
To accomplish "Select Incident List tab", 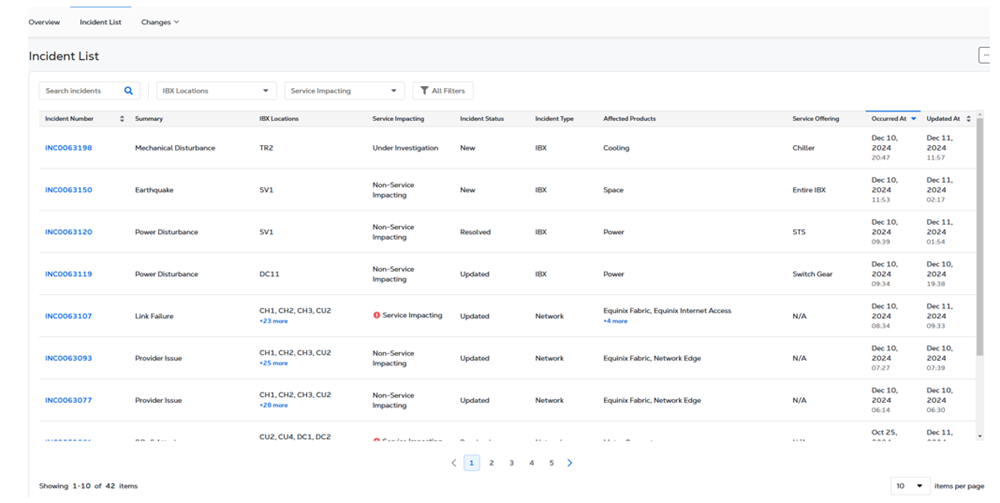I will coord(100,22).
